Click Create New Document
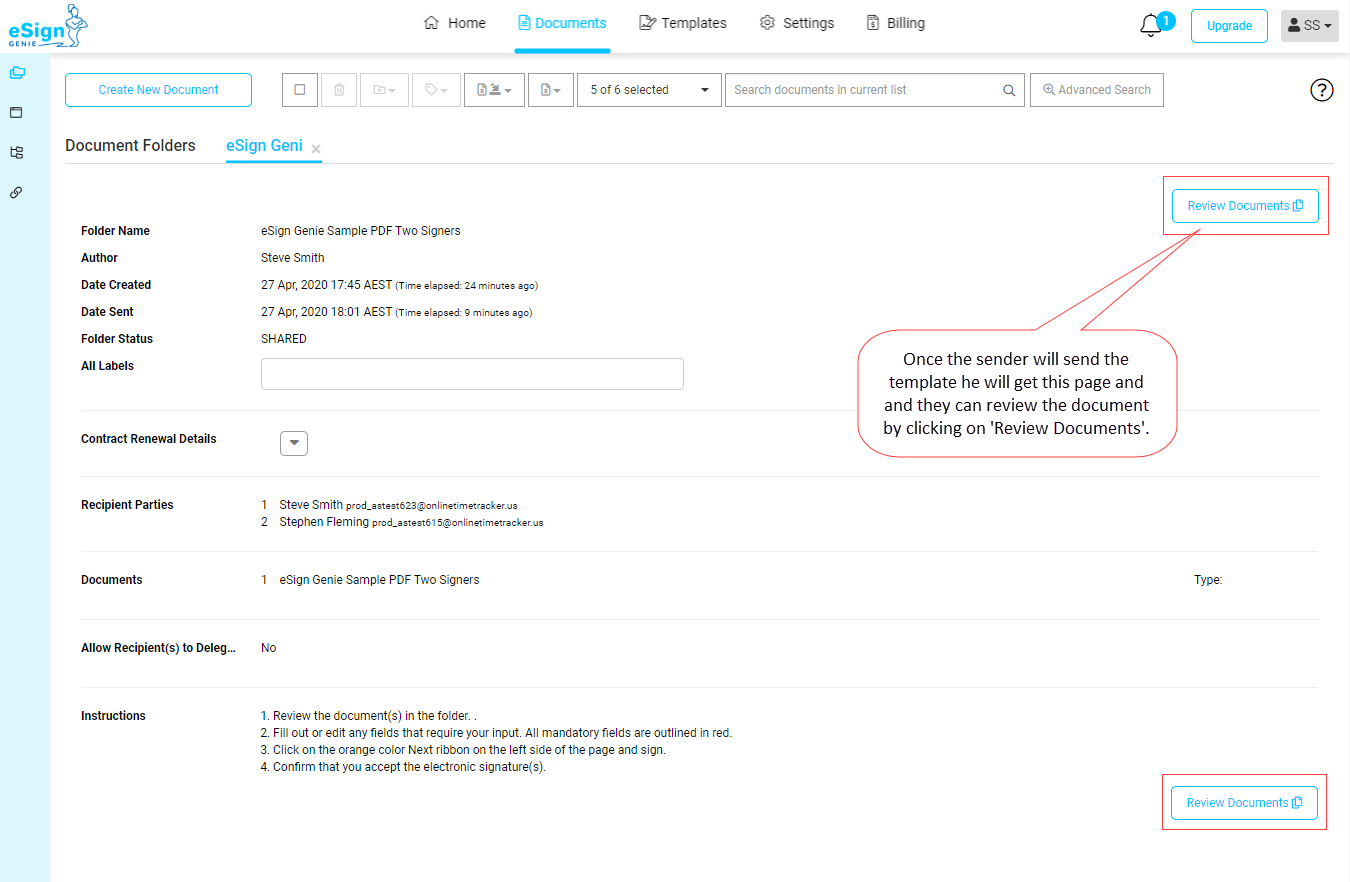The image size is (1350, 882). click(158, 90)
